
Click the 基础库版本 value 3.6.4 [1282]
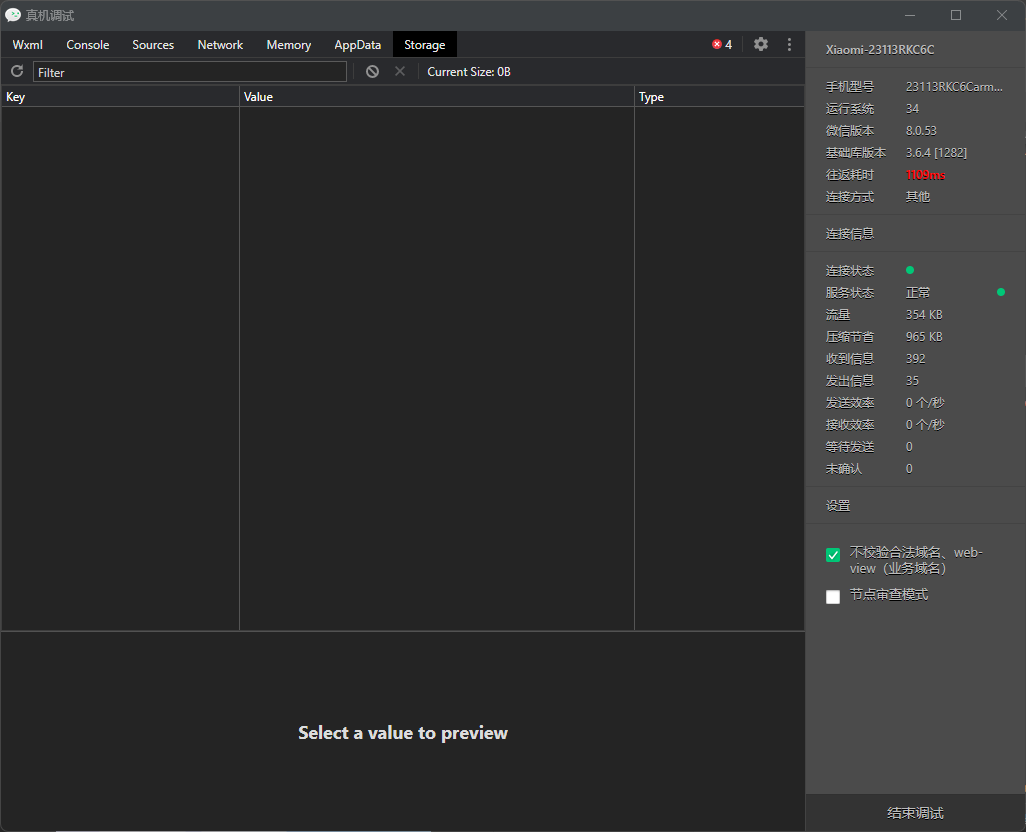936,152
